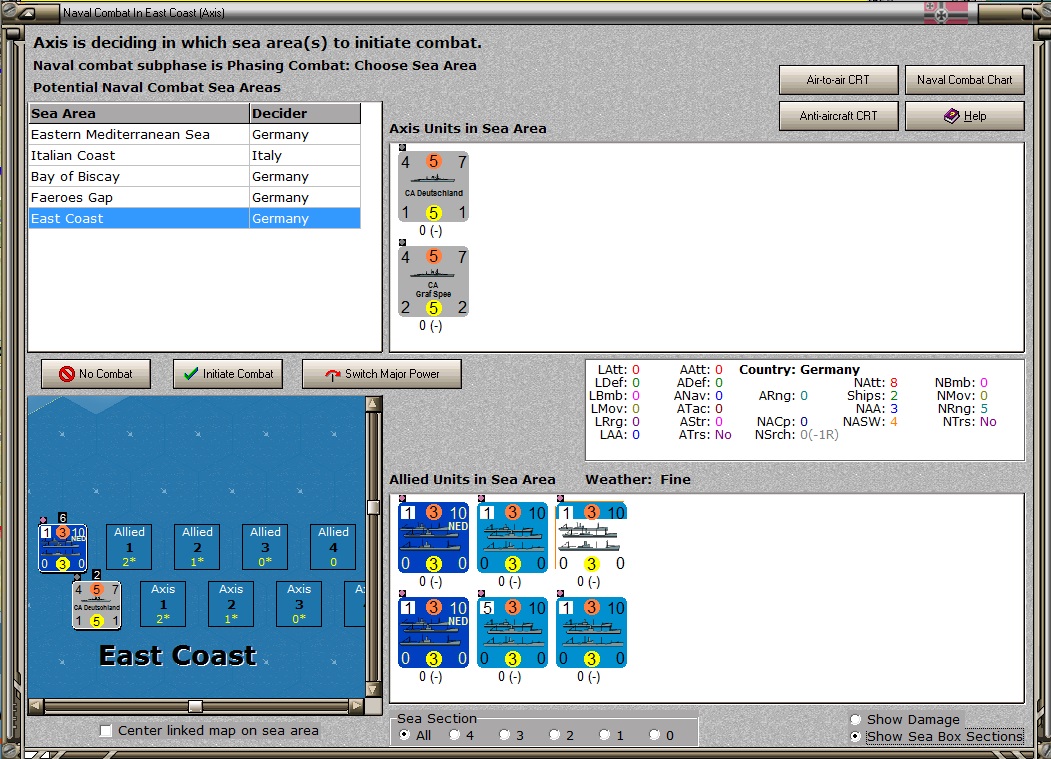1051x759 pixels.
Task: Click the CA Deutschland stack on East Coast map
Action: coord(97,605)
